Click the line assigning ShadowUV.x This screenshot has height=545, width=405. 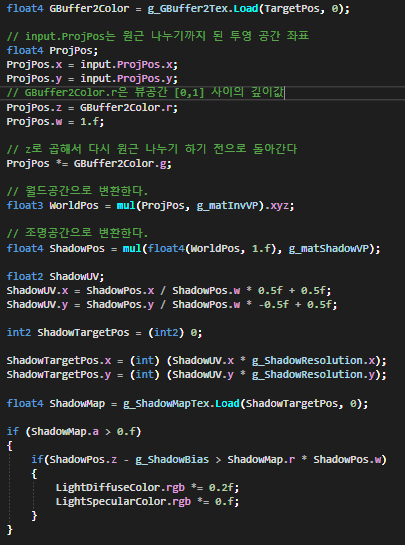[169, 291]
